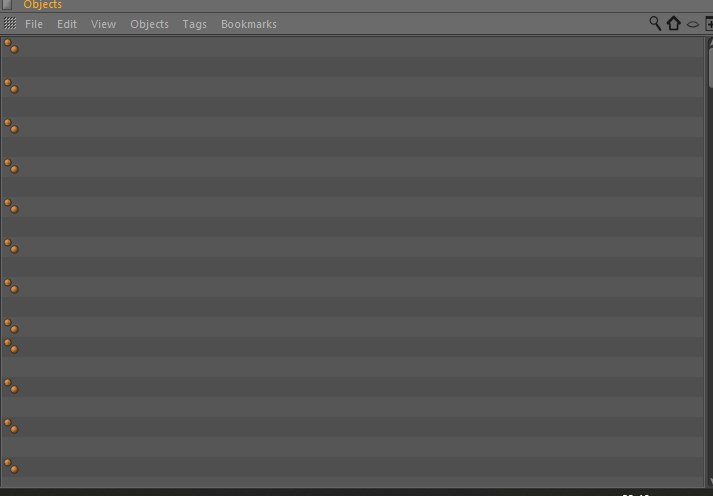Click the bottommost orange object icon
The image size is (713, 496).
point(11,466)
